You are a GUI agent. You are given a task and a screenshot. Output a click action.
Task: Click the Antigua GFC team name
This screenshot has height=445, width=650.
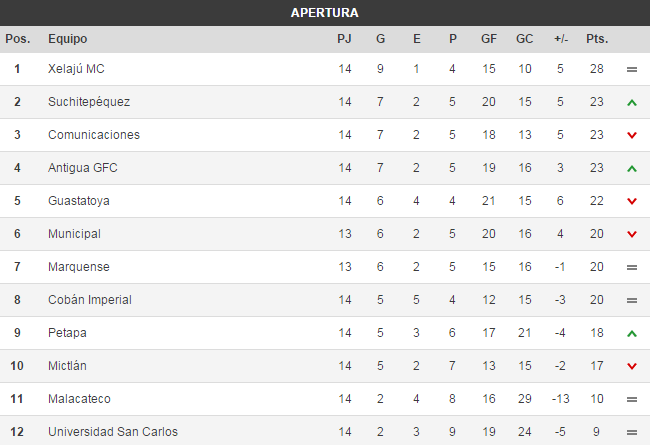coord(83,168)
